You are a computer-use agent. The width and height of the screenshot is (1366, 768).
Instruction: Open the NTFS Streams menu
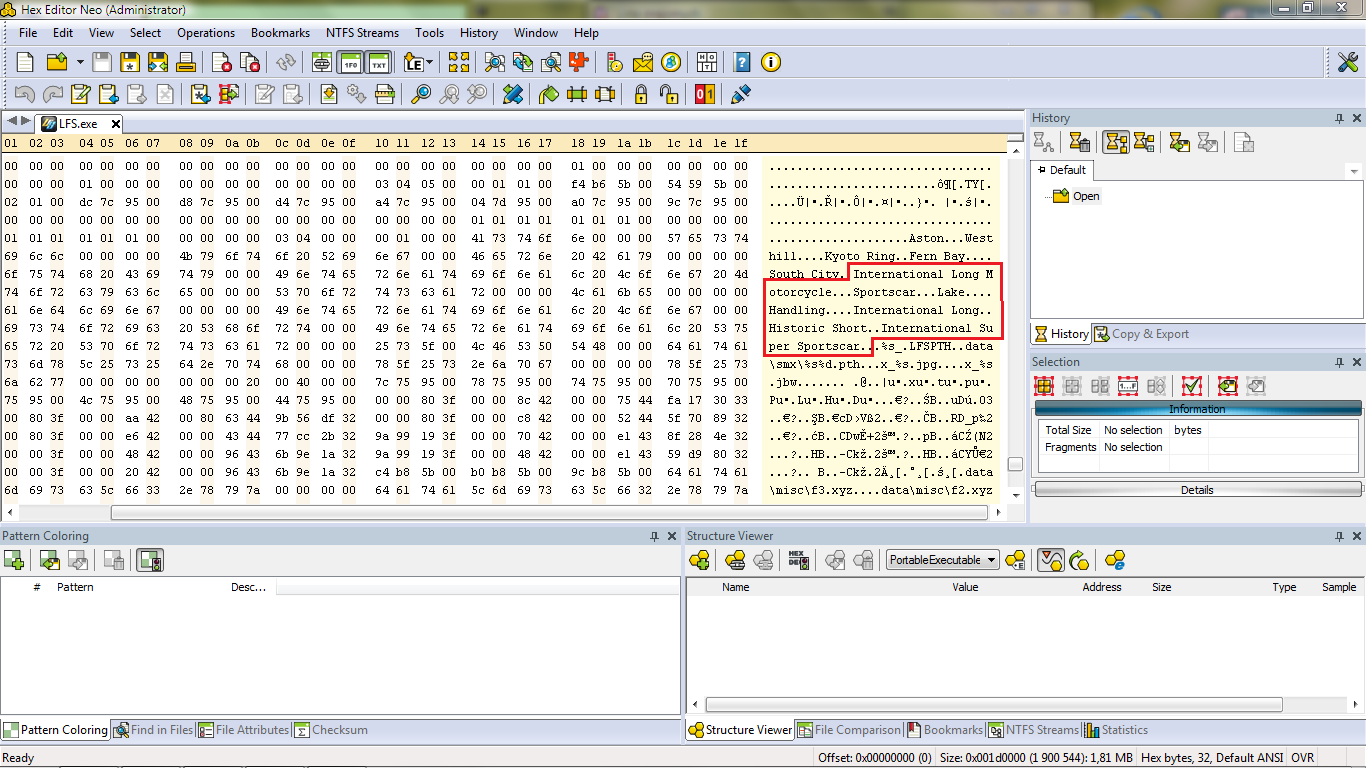point(362,33)
